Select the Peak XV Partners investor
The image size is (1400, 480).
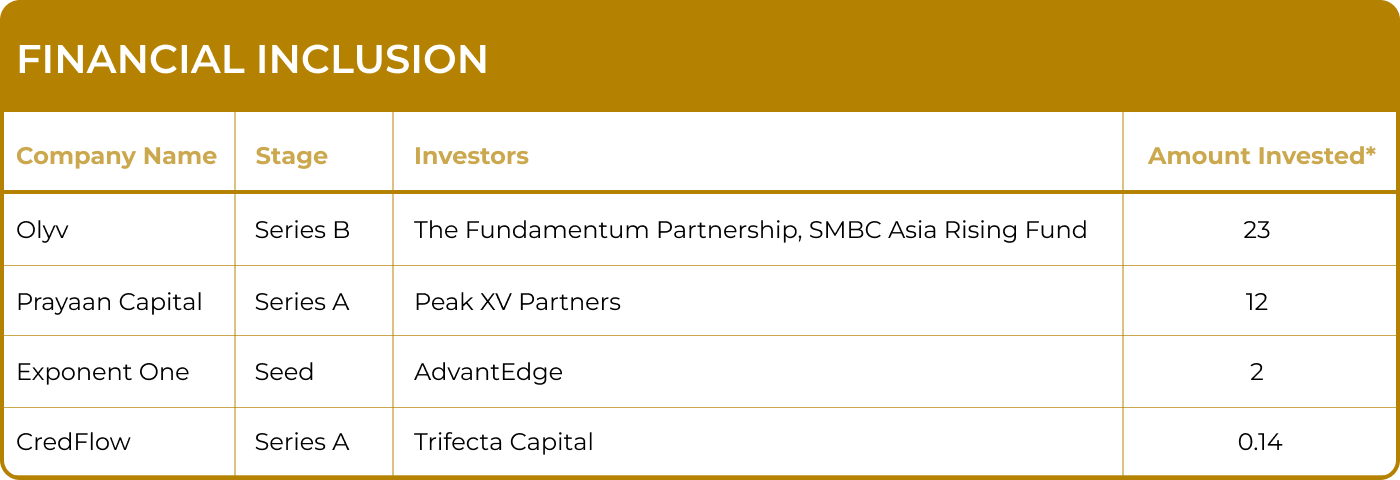coord(517,301)
